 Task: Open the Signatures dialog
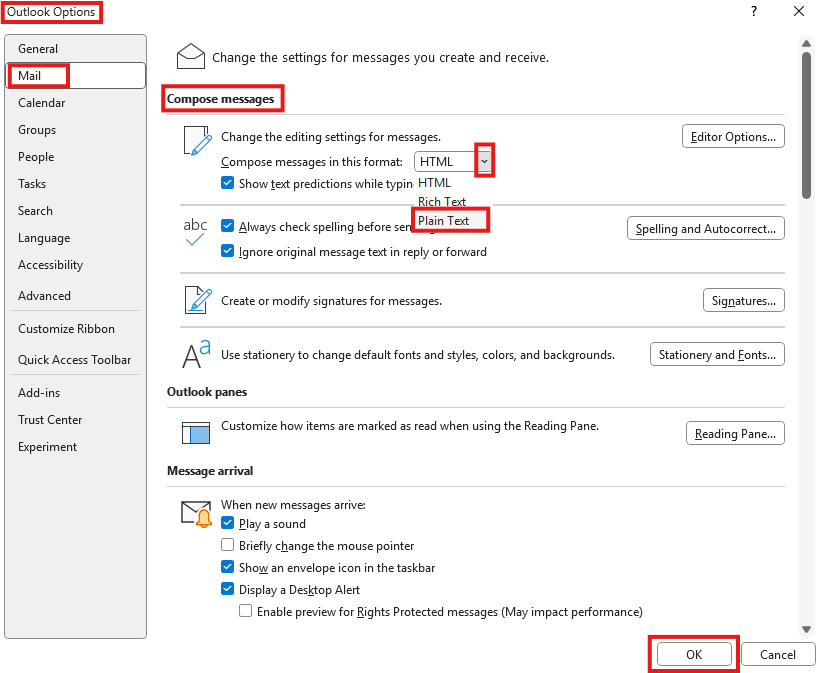point(743,300)
